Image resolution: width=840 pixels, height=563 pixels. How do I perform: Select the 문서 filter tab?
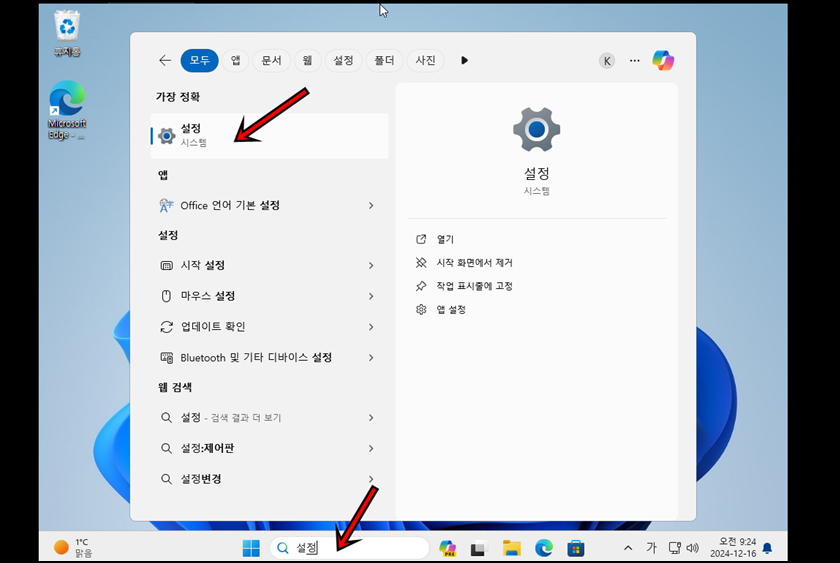(x=271, y=61)
